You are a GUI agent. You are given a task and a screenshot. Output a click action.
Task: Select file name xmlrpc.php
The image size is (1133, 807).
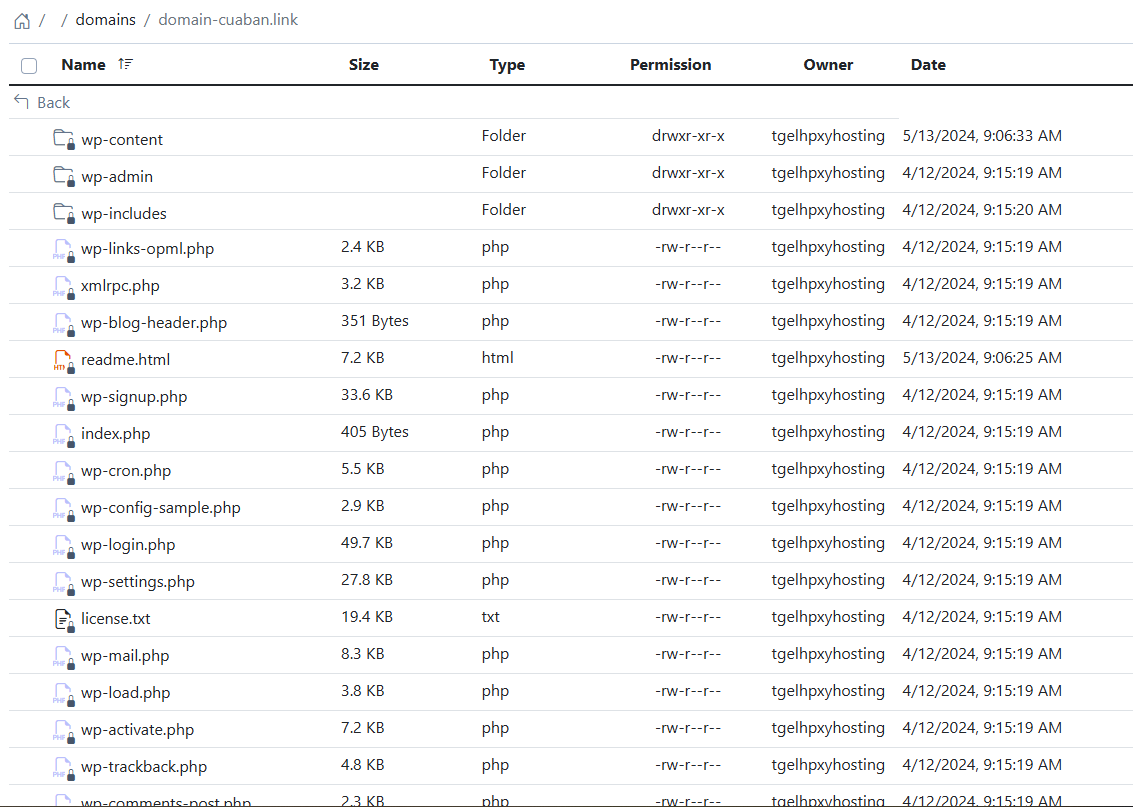click(120, 285)
